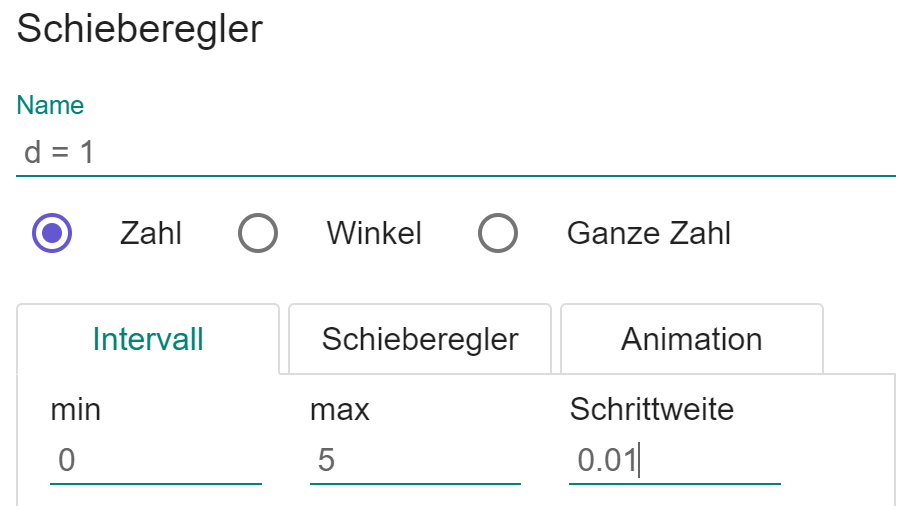Click the Schieberegler dialog heading
900x506 pixels.
pos(140,29)
